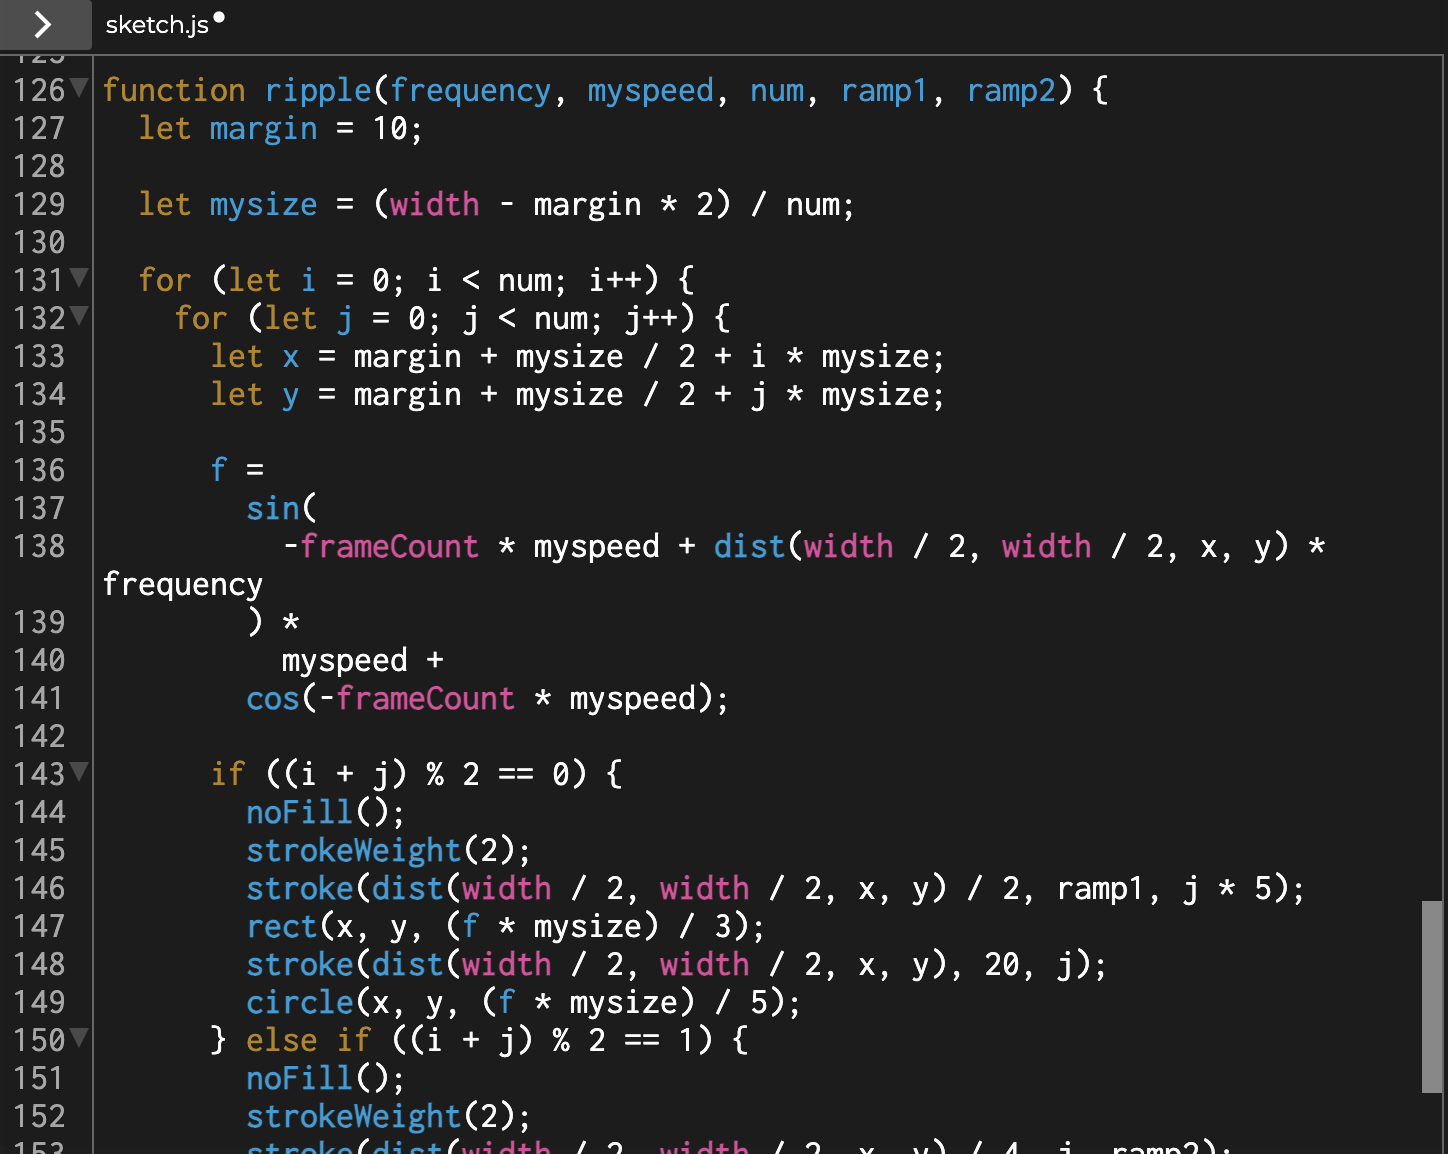Click the unsaved changes dot on sketch.js
The image size is (1448, 1154).
pyautogui.click(x=218, y=16)
